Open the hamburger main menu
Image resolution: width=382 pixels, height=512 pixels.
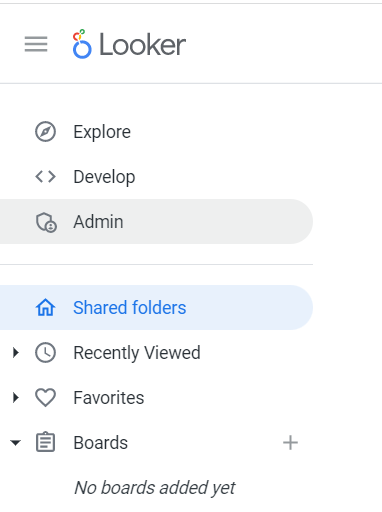coord(36,44)
